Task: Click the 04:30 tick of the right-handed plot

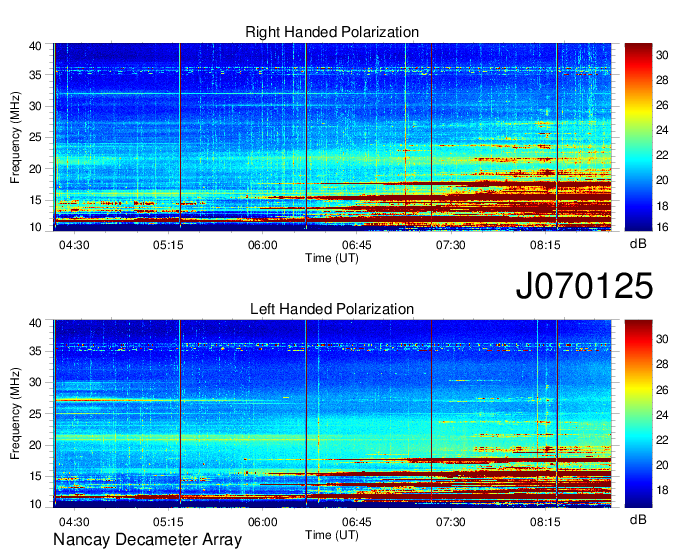Action: pyautogui.click(x=74, y=245)
